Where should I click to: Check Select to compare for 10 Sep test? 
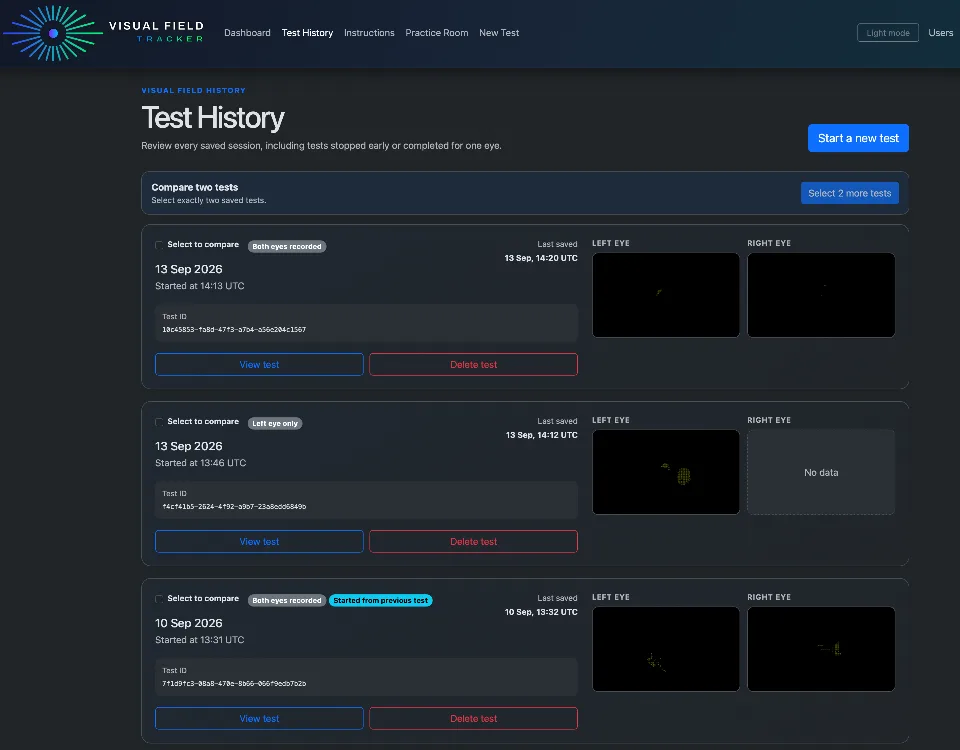159,599
